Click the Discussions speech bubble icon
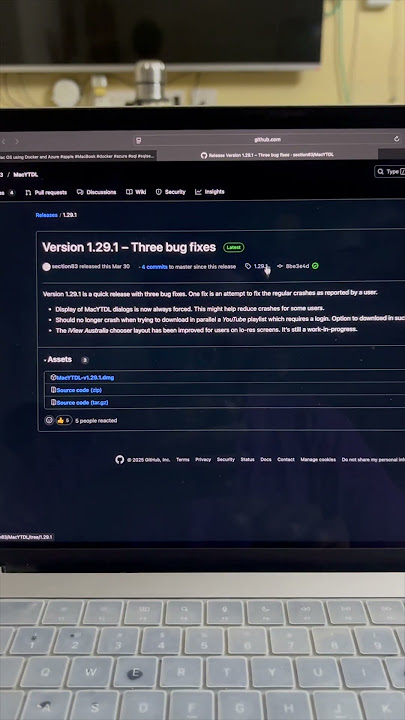The height and width of the screenshot is (720, 405). pyautogui.click(x=80, y=192)
